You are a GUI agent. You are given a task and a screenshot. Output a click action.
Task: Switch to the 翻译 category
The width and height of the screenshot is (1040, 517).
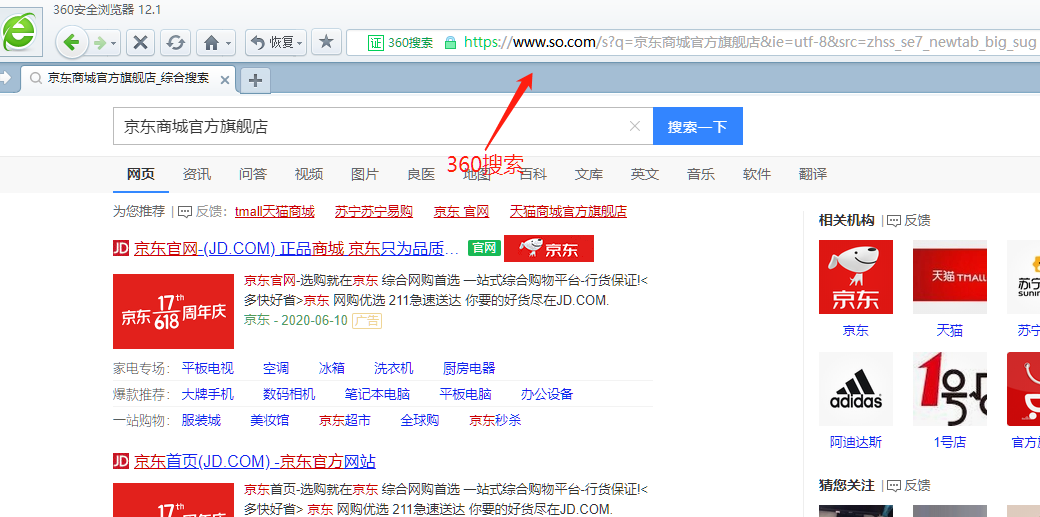(x=813, y=175)
